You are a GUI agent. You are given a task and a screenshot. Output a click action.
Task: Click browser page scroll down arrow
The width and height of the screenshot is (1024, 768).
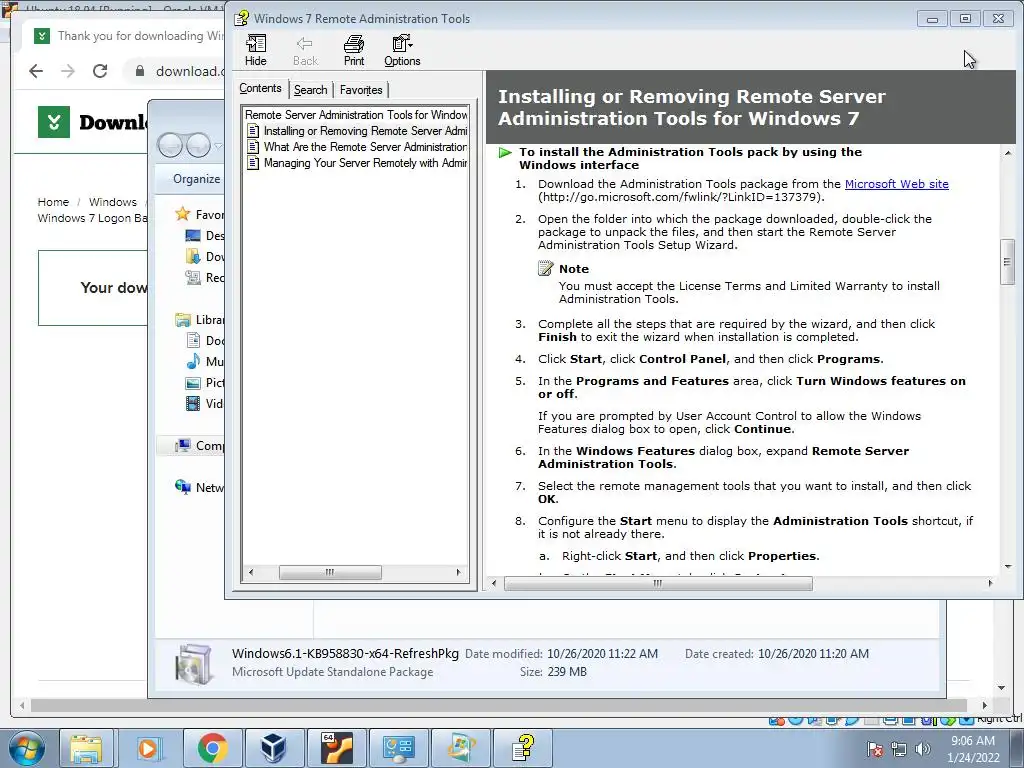tap(1001, 688)
